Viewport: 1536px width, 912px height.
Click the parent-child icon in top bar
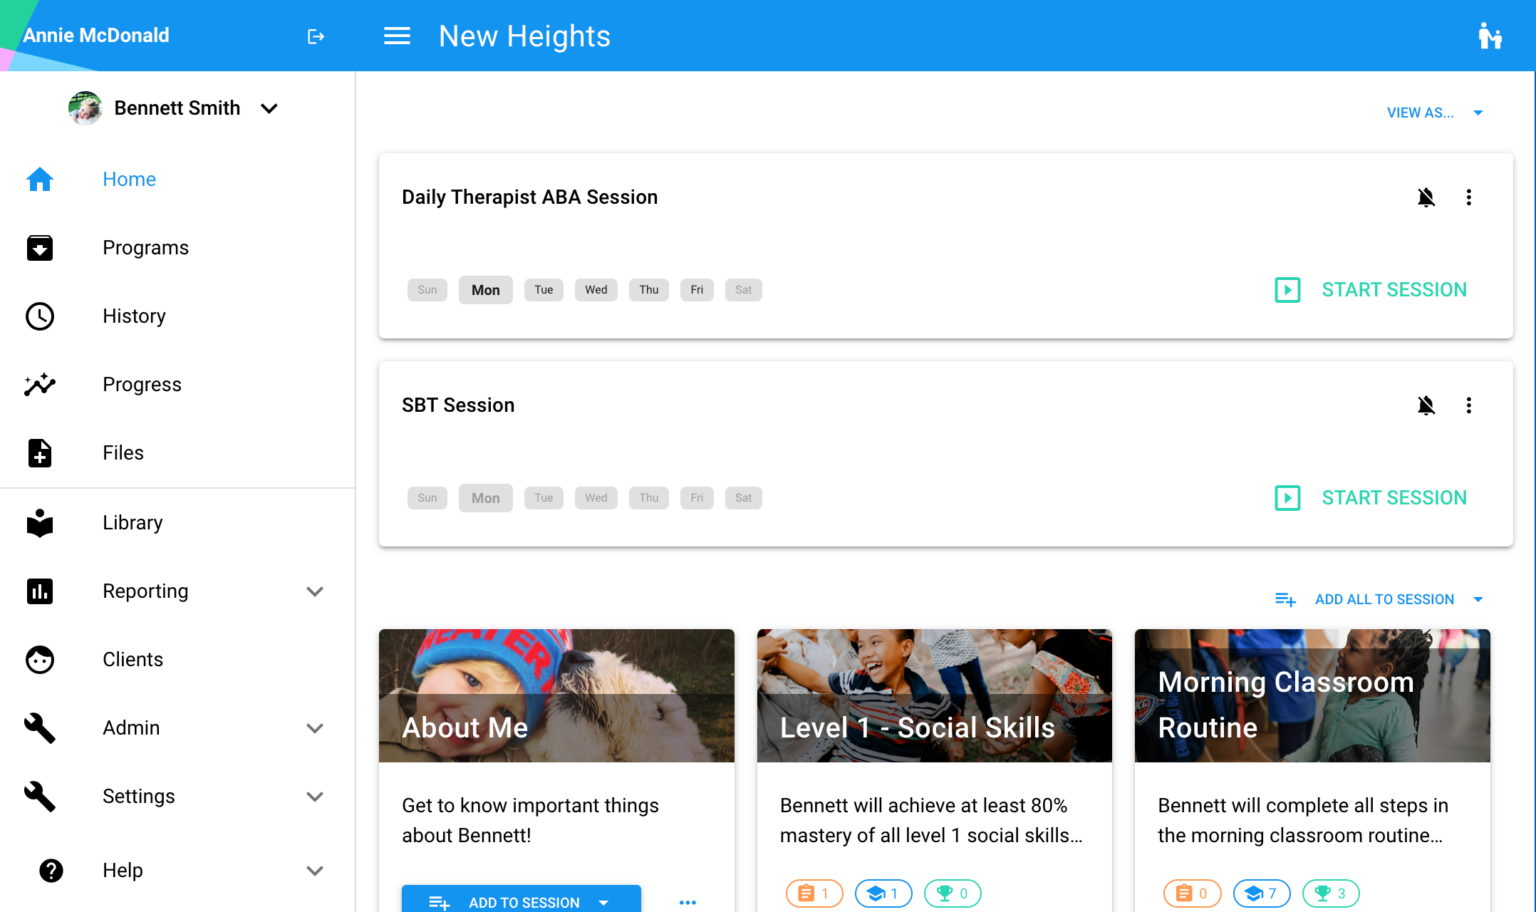coord(1489,36)
